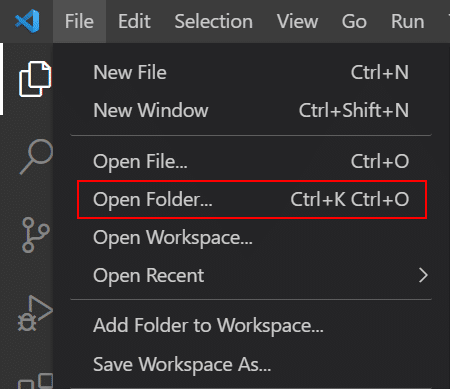Image resolution: width=450 pixels, height=389 pixels.
Task: Select the highlighted Open Folder... entry
Action: 252,200
